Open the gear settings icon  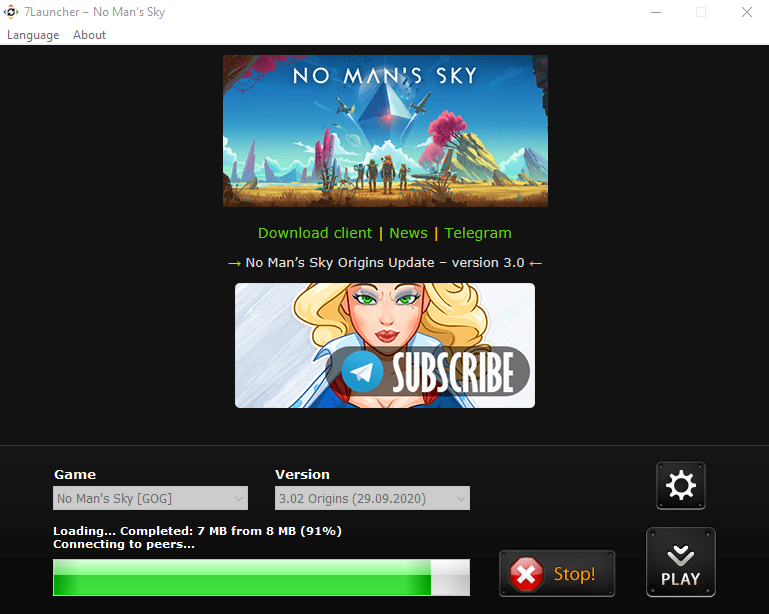tap(681, 486)
